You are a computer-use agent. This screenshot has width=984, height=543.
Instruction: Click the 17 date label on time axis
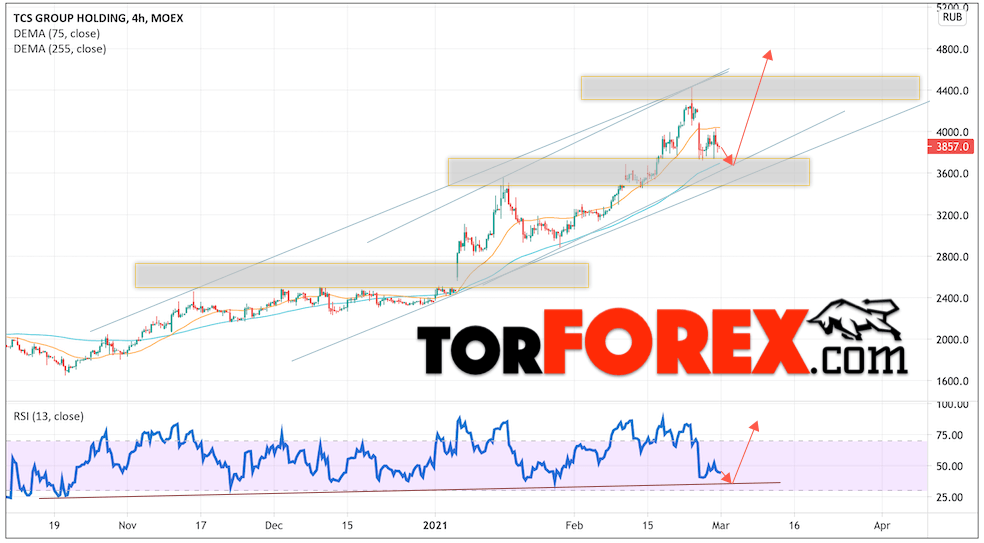[200, 525]
